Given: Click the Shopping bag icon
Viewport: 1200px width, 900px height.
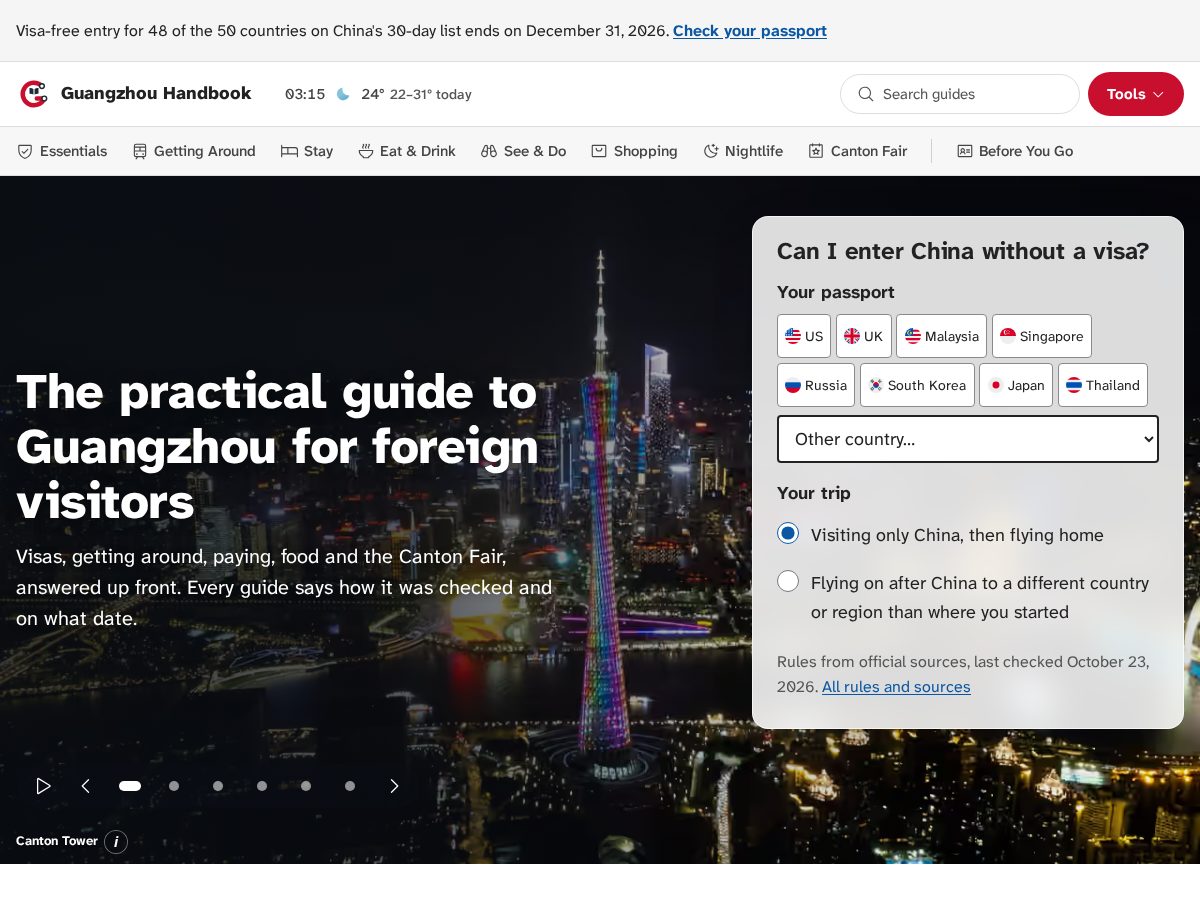Looking at the screenshot, I should tap(599, 151).
